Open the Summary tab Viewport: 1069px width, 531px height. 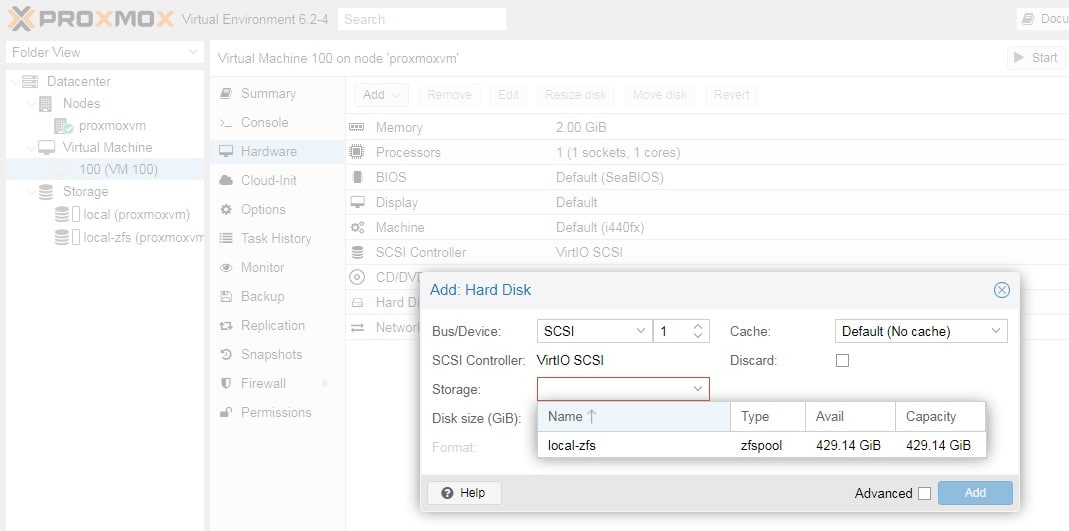(277, 93)
